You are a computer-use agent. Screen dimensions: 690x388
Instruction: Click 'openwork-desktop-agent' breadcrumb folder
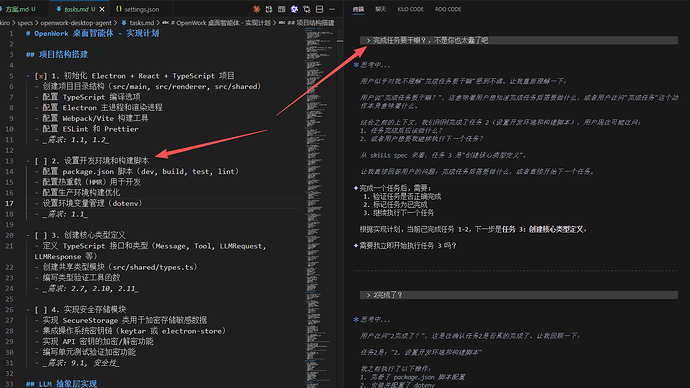pos(76,22)
